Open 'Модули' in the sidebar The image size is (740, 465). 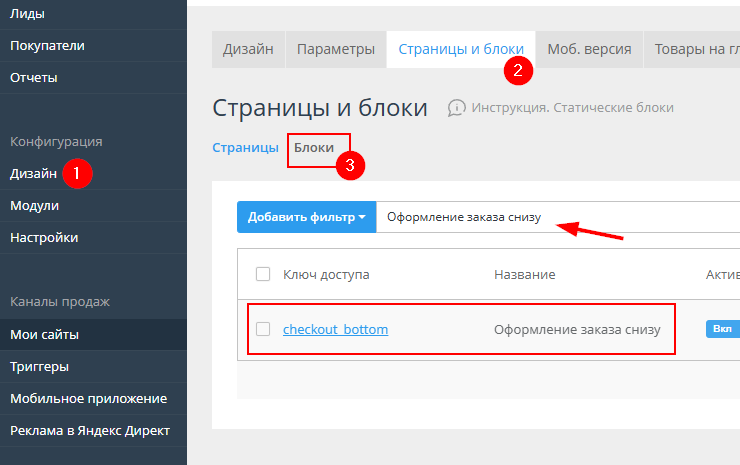[x=34, y=205]
